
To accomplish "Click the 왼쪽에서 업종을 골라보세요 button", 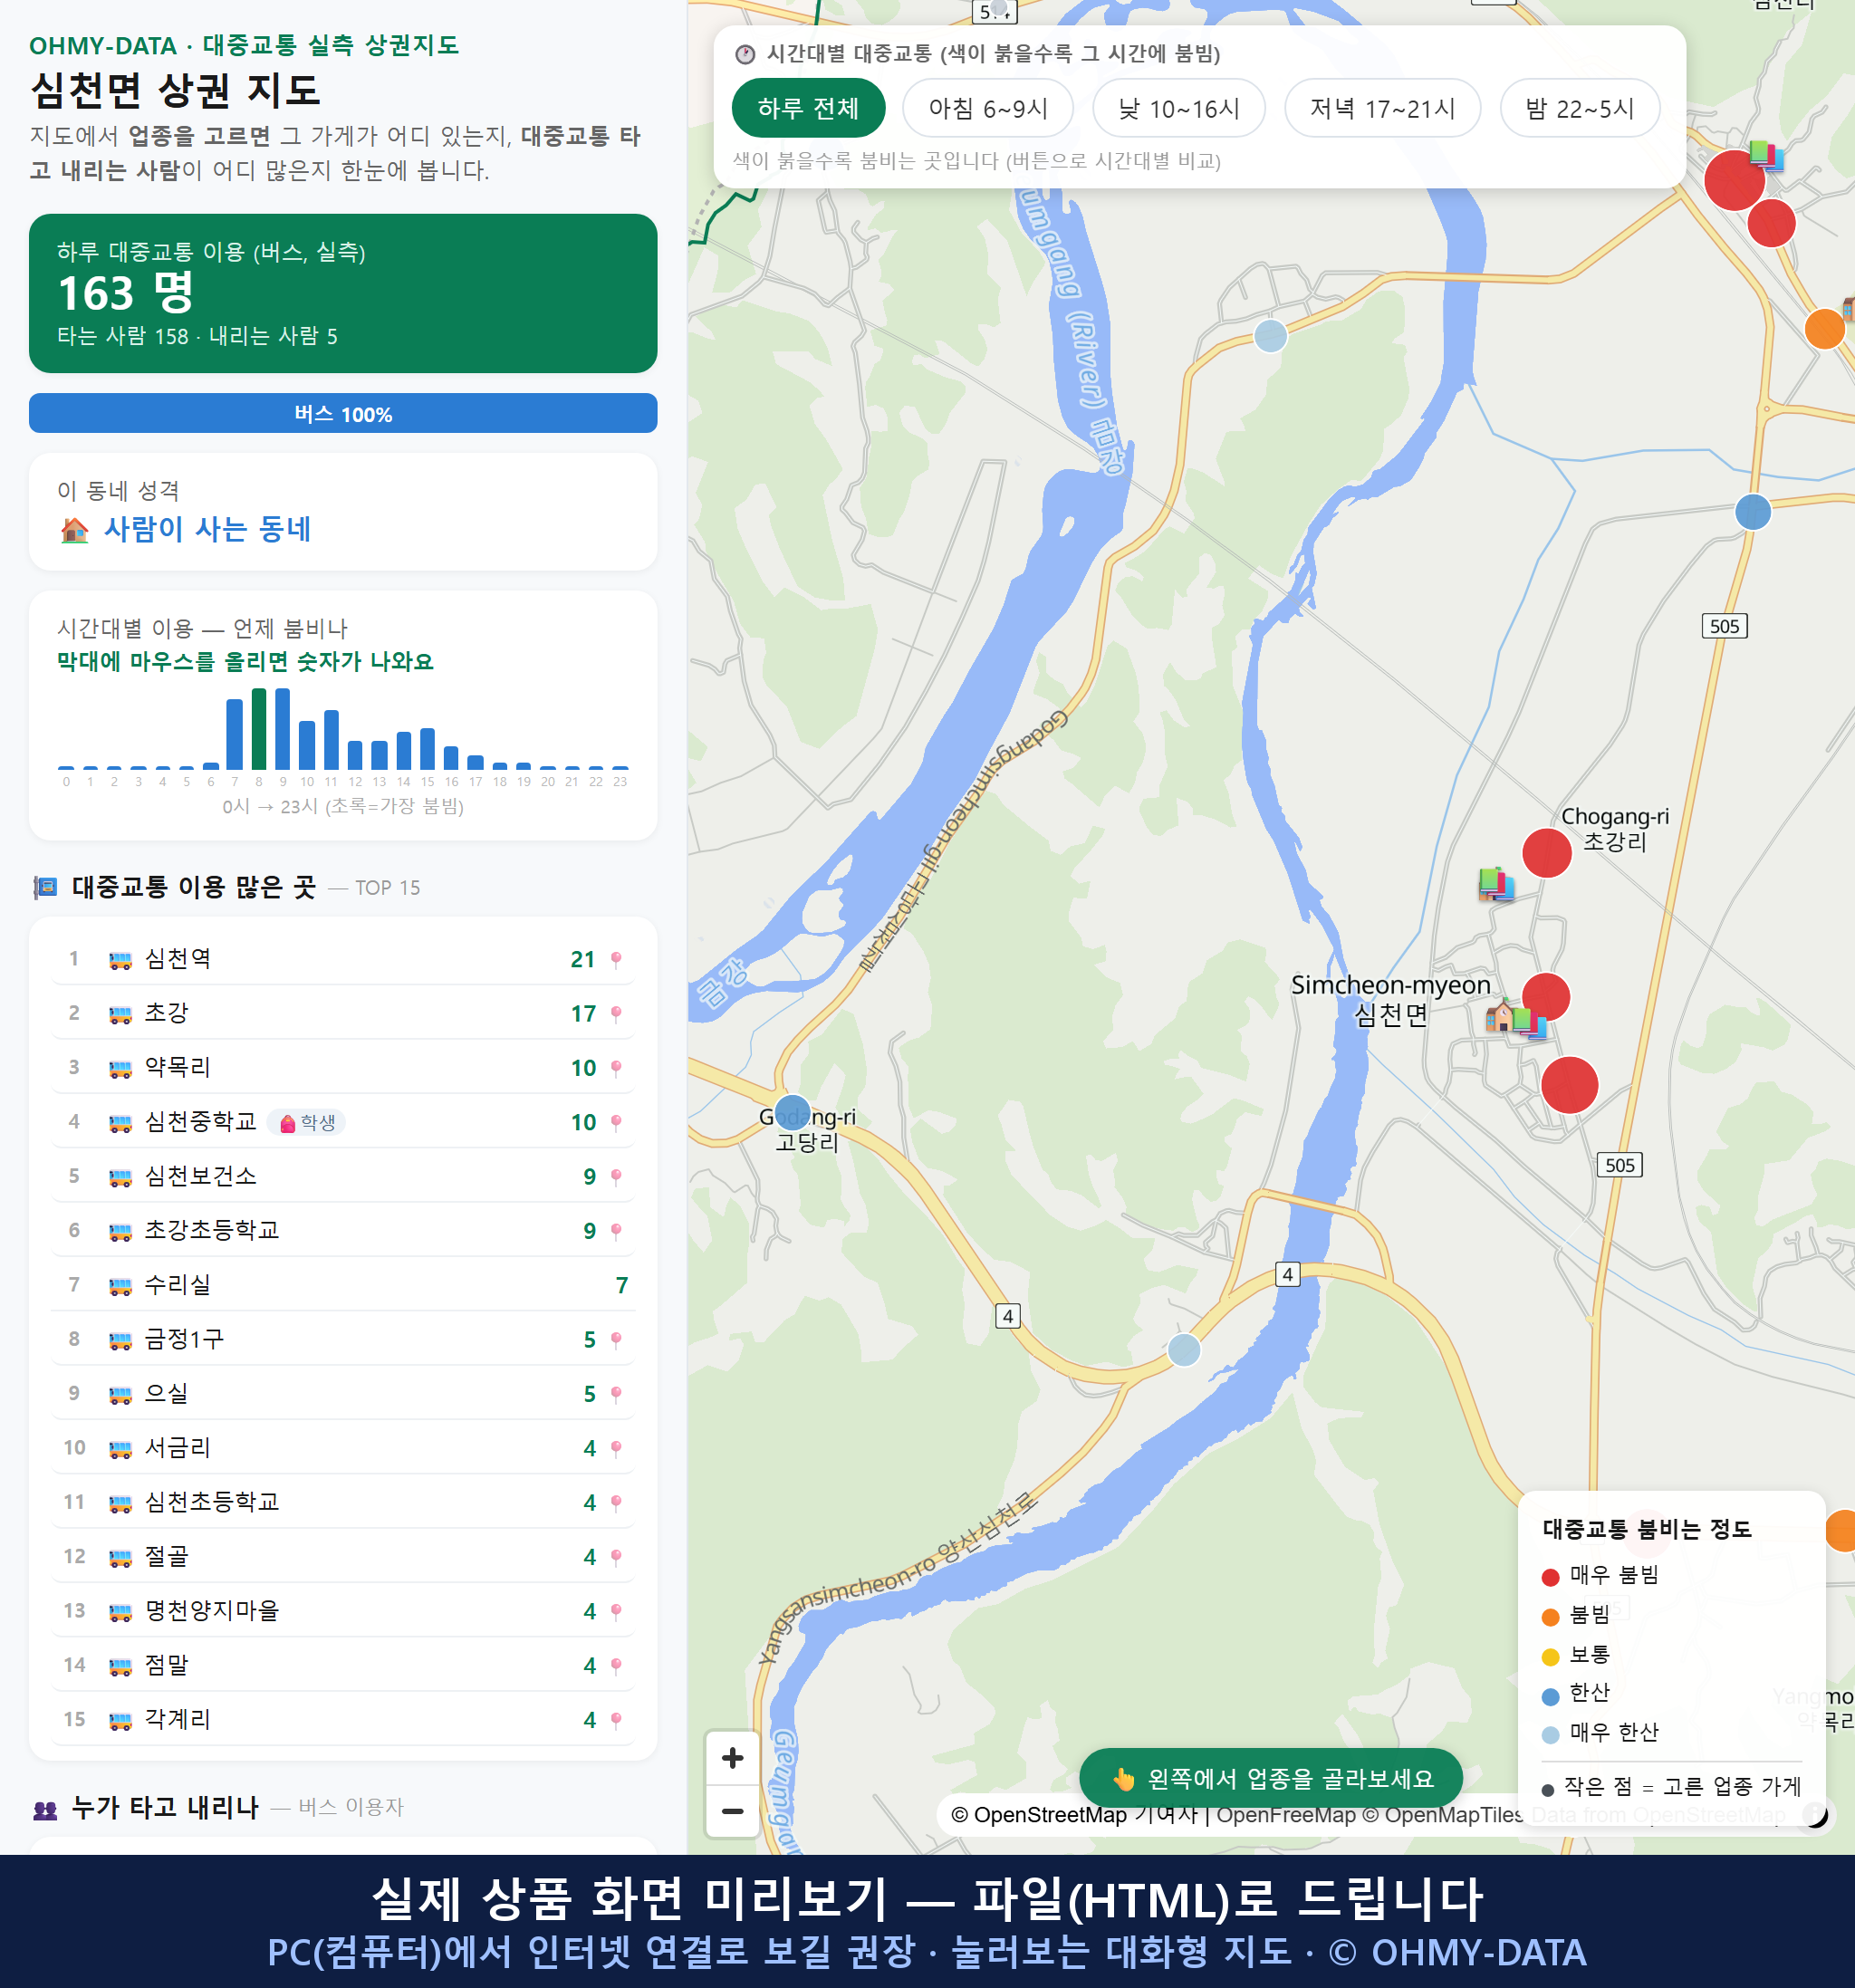I will (1271, 1779).
